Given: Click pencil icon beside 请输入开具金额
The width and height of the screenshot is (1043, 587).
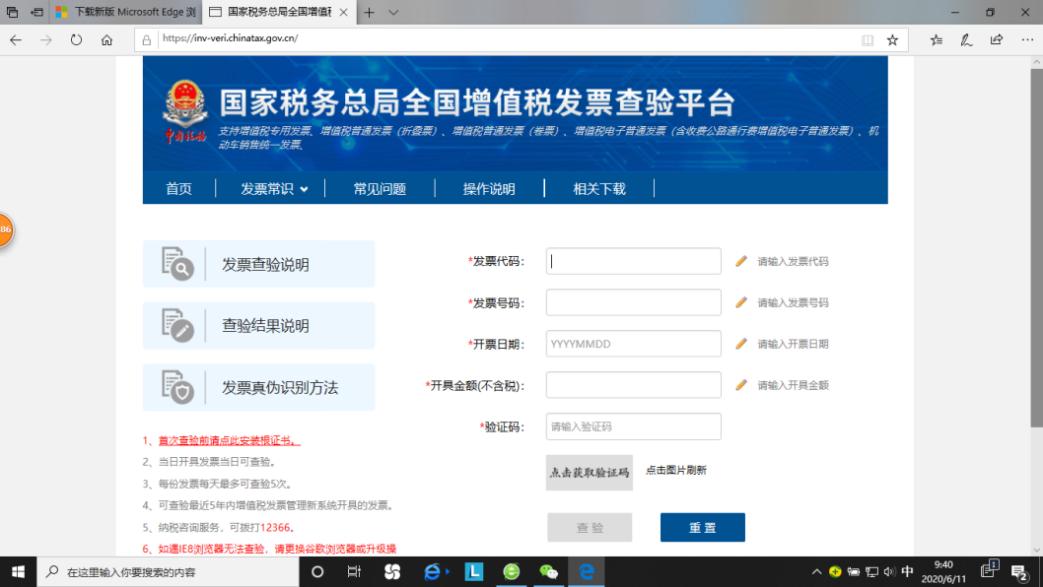Looking at the screenshot, I should (x=741, y=385).
